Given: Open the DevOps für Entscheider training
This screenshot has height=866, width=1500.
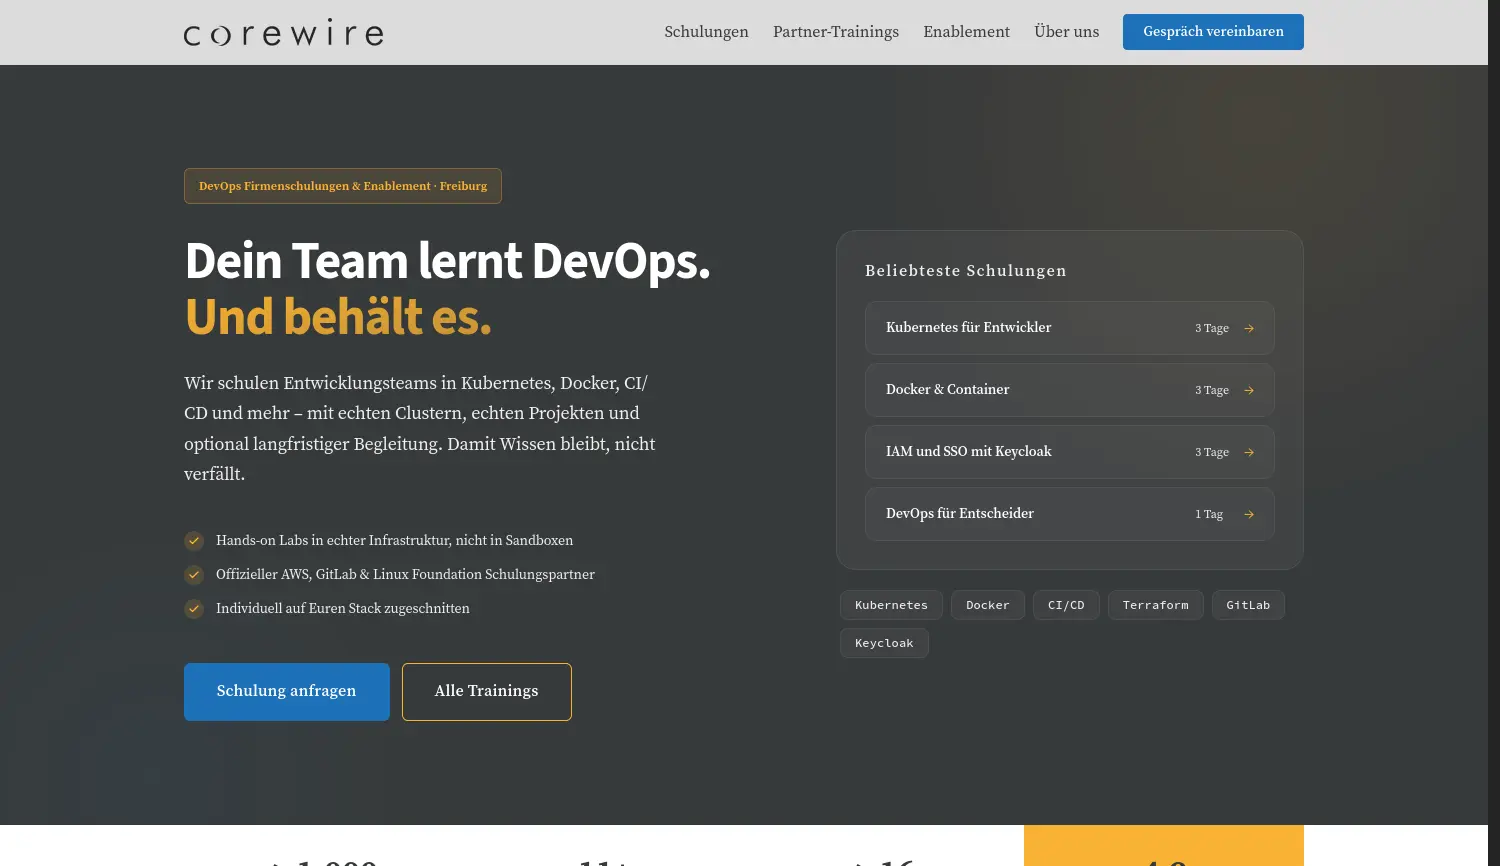Looking at the screenshot, I should 1070,514.
